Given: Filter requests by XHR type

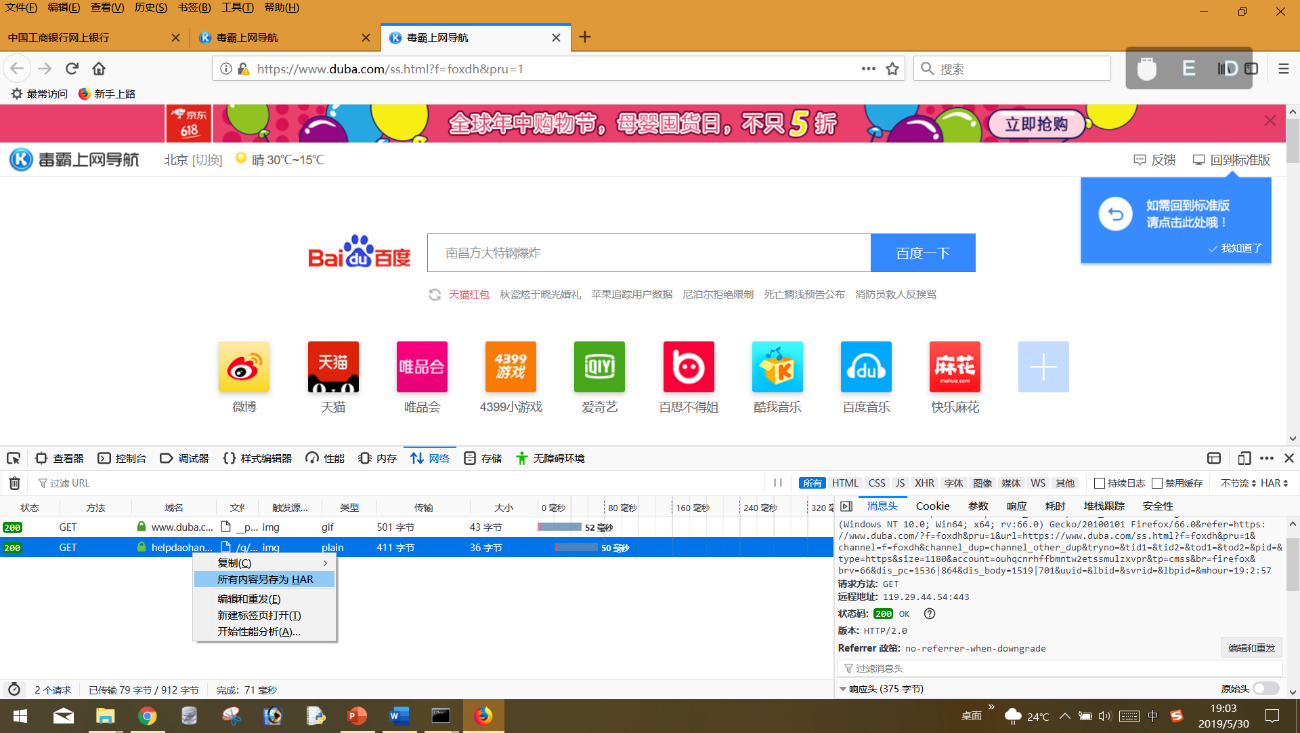Looking at the screenshot, I should click(924, 484).
